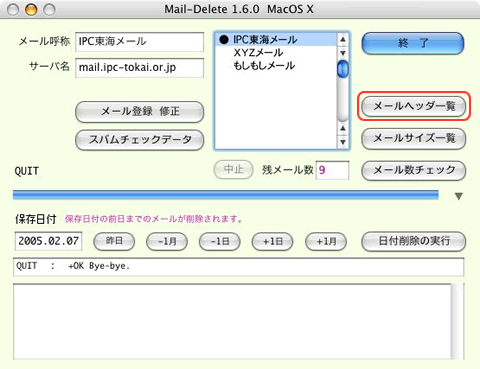Execute 日付削除の実行

tap(414, 241)
